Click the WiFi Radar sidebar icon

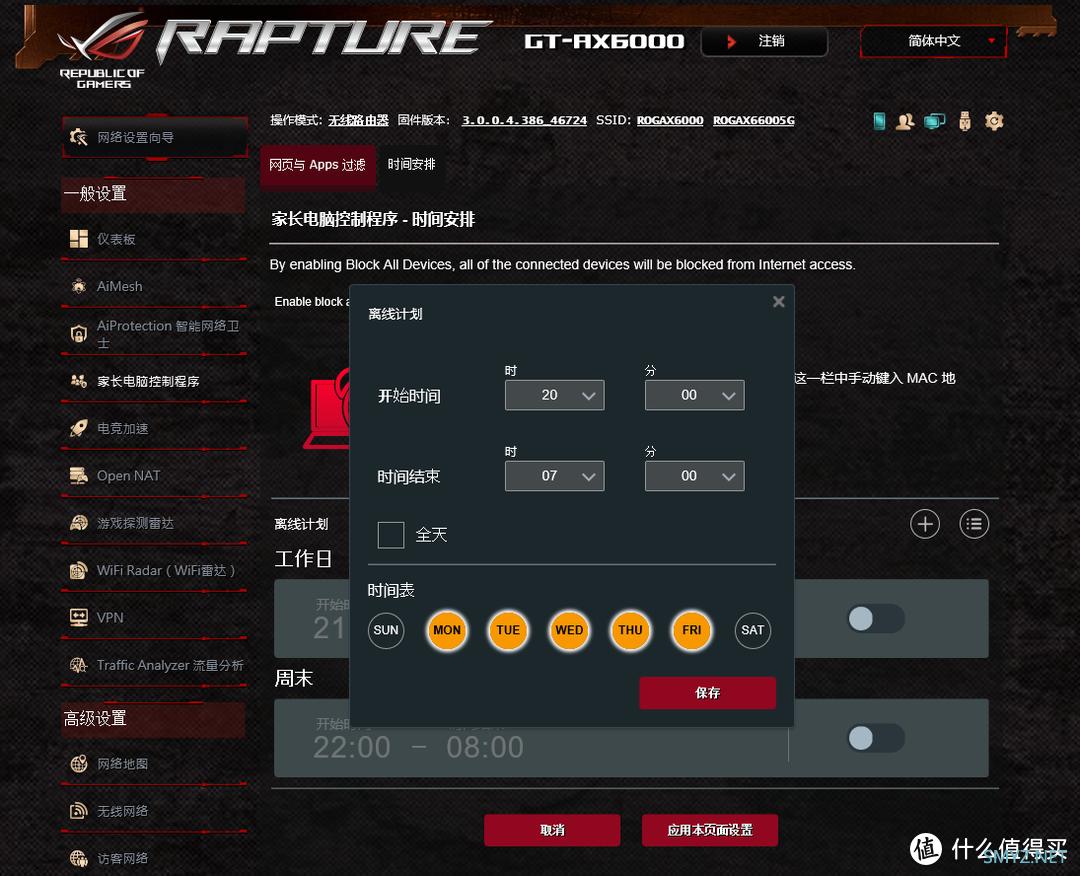pyautogui.click(x=79, y=570)
